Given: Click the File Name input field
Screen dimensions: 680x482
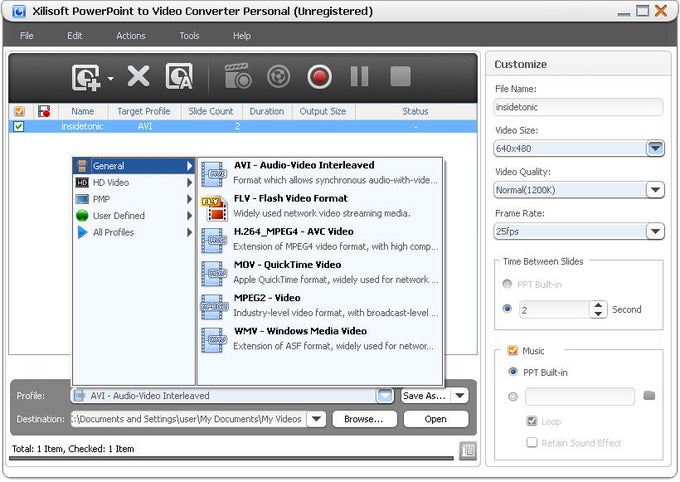Looking at the screenshot, I should click(x=578, y=107).
